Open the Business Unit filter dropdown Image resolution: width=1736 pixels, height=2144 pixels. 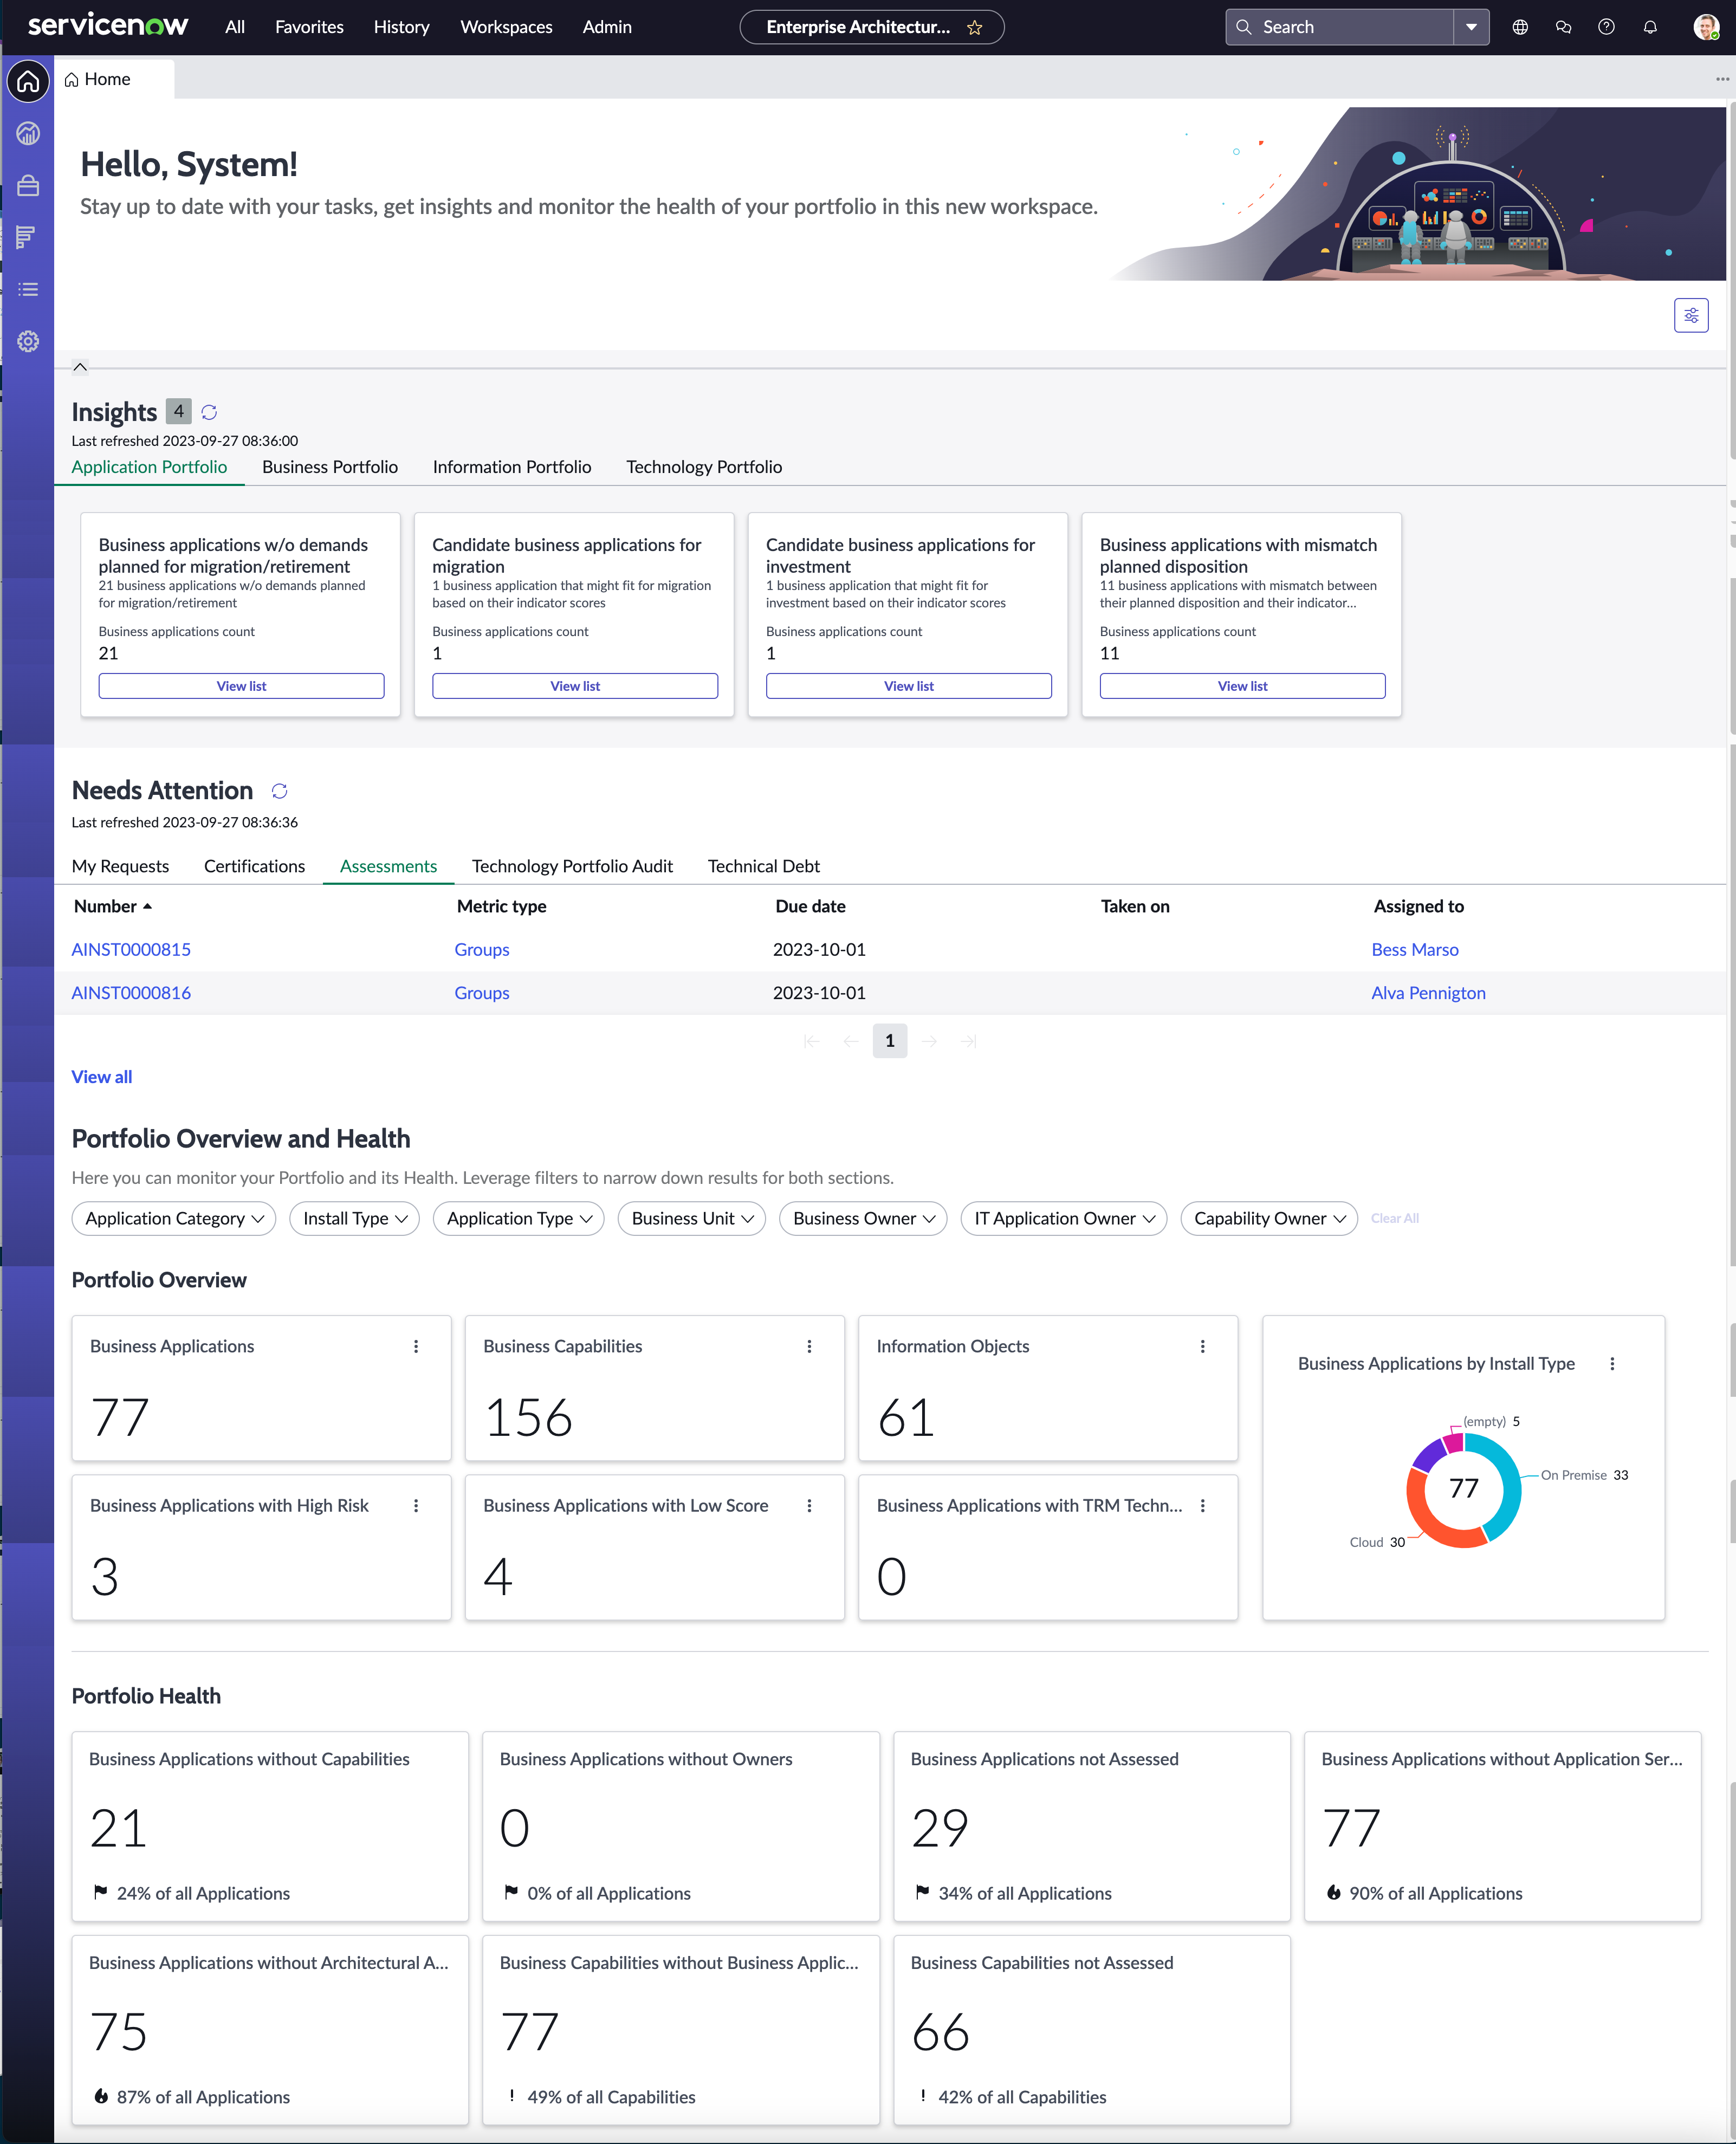click(692, 1218)
